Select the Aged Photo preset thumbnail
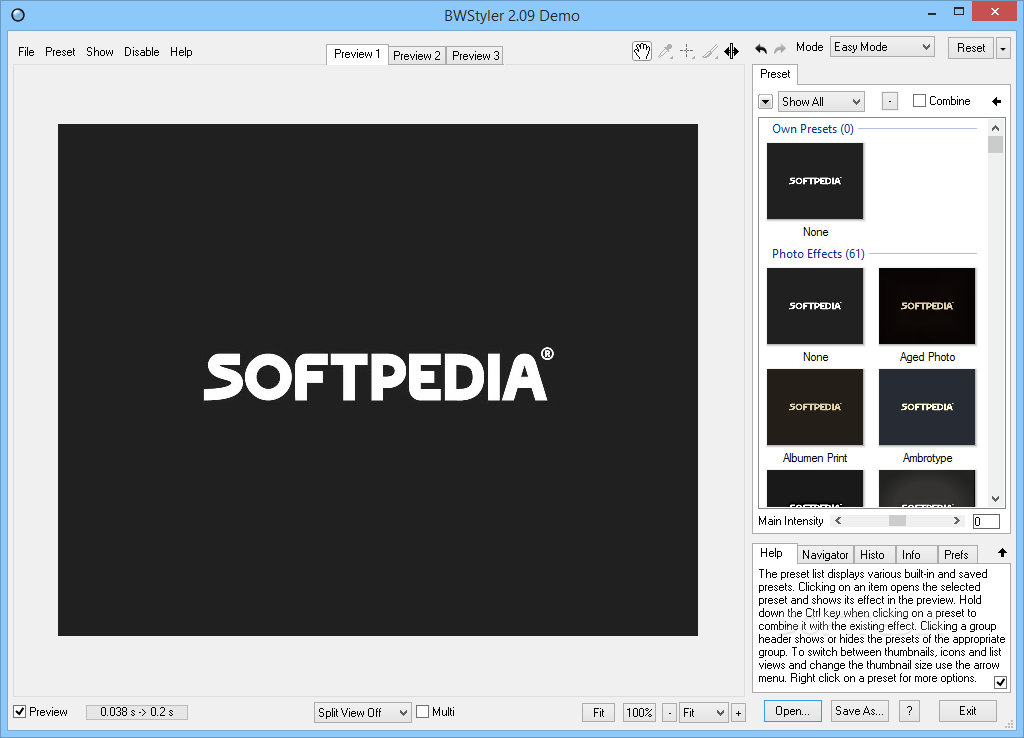The image size is (1024, 738). [x=927, y=306]
